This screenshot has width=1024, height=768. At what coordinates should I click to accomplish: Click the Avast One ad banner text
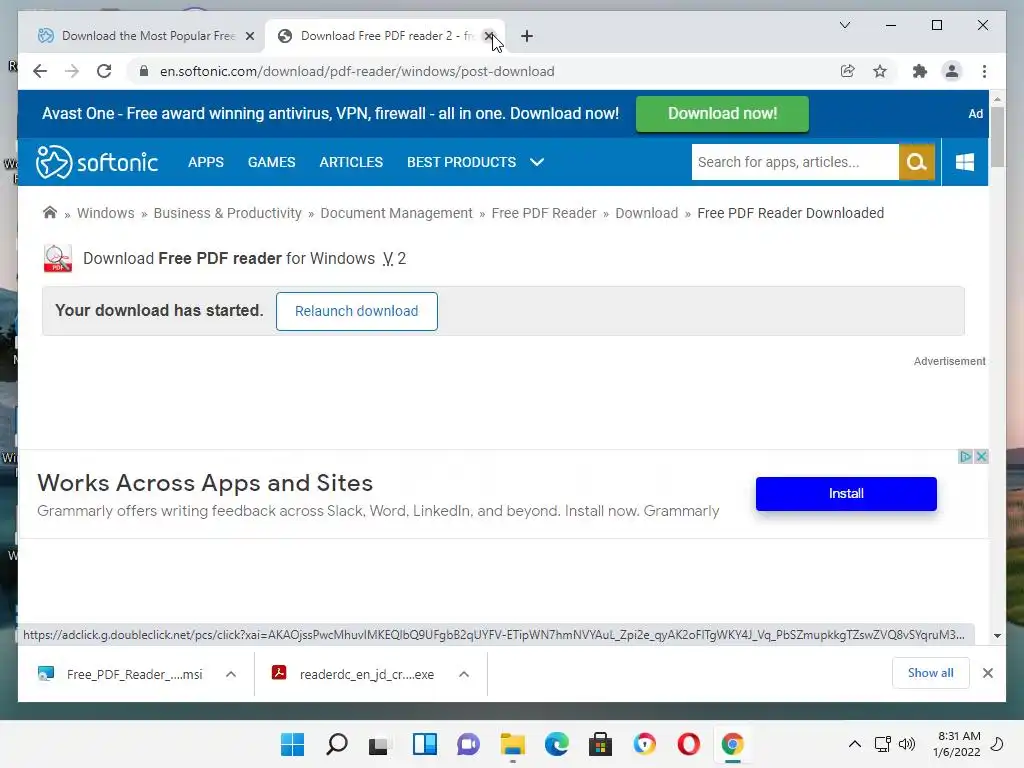(330, 114)
